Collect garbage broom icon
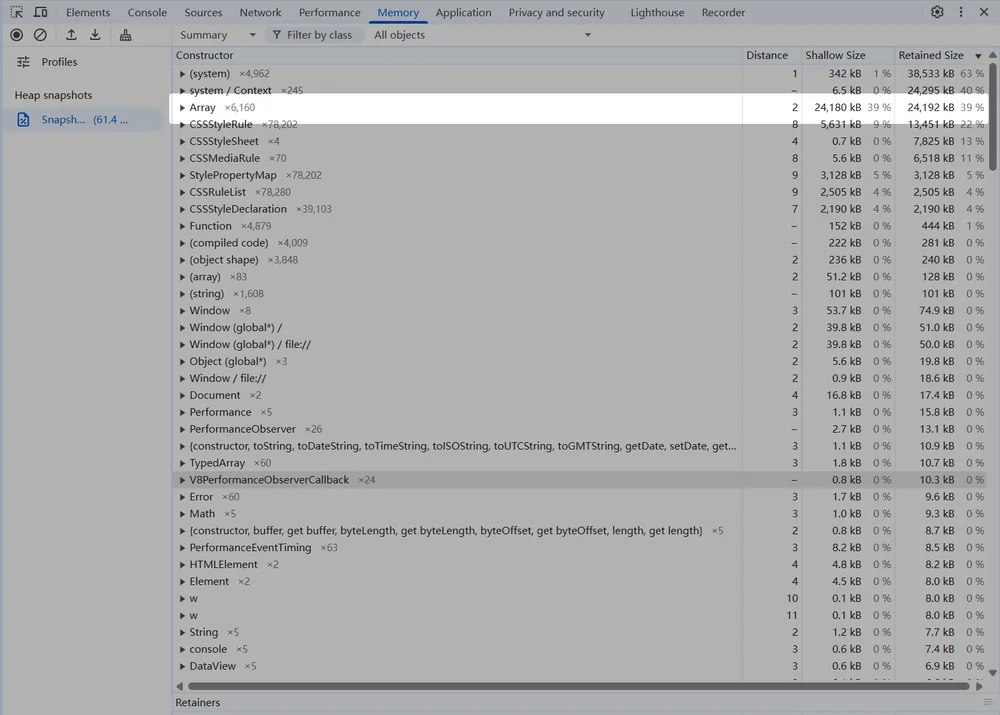This screenshot has height=715, width=1000. point(126,35)
